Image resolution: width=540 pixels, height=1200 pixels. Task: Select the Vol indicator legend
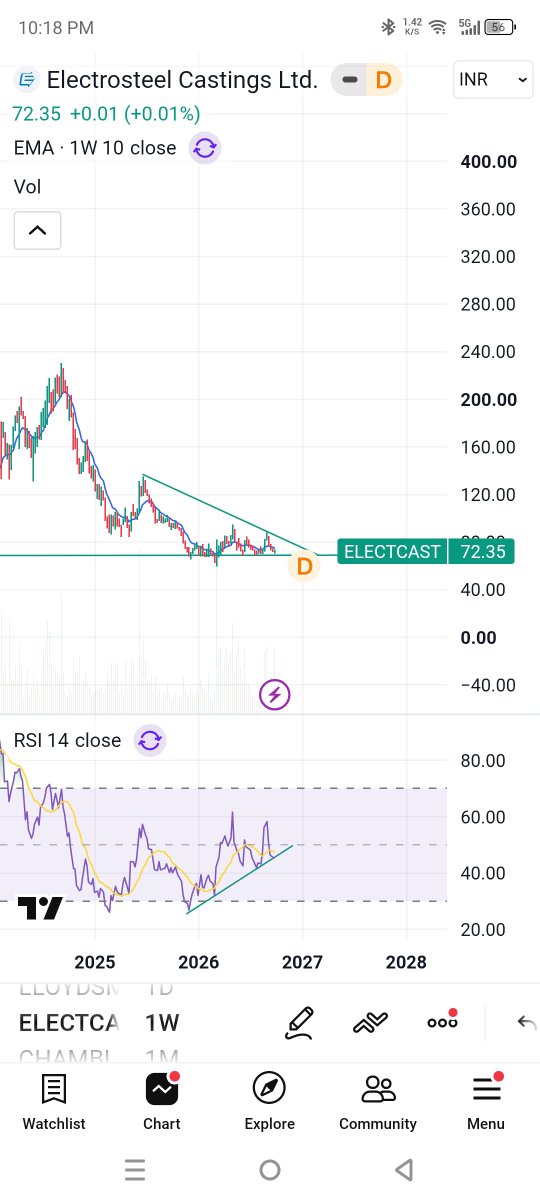[x=27, y=186]
